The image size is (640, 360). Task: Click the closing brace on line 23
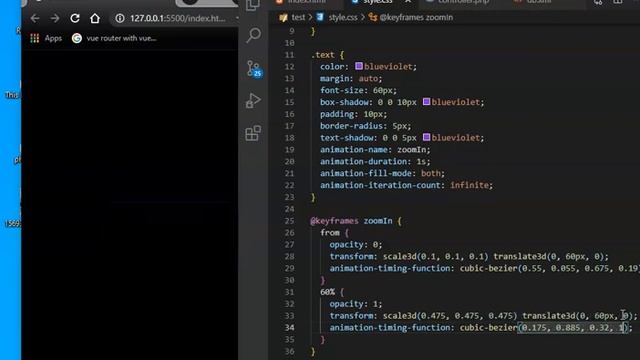[x=313, y=197]
